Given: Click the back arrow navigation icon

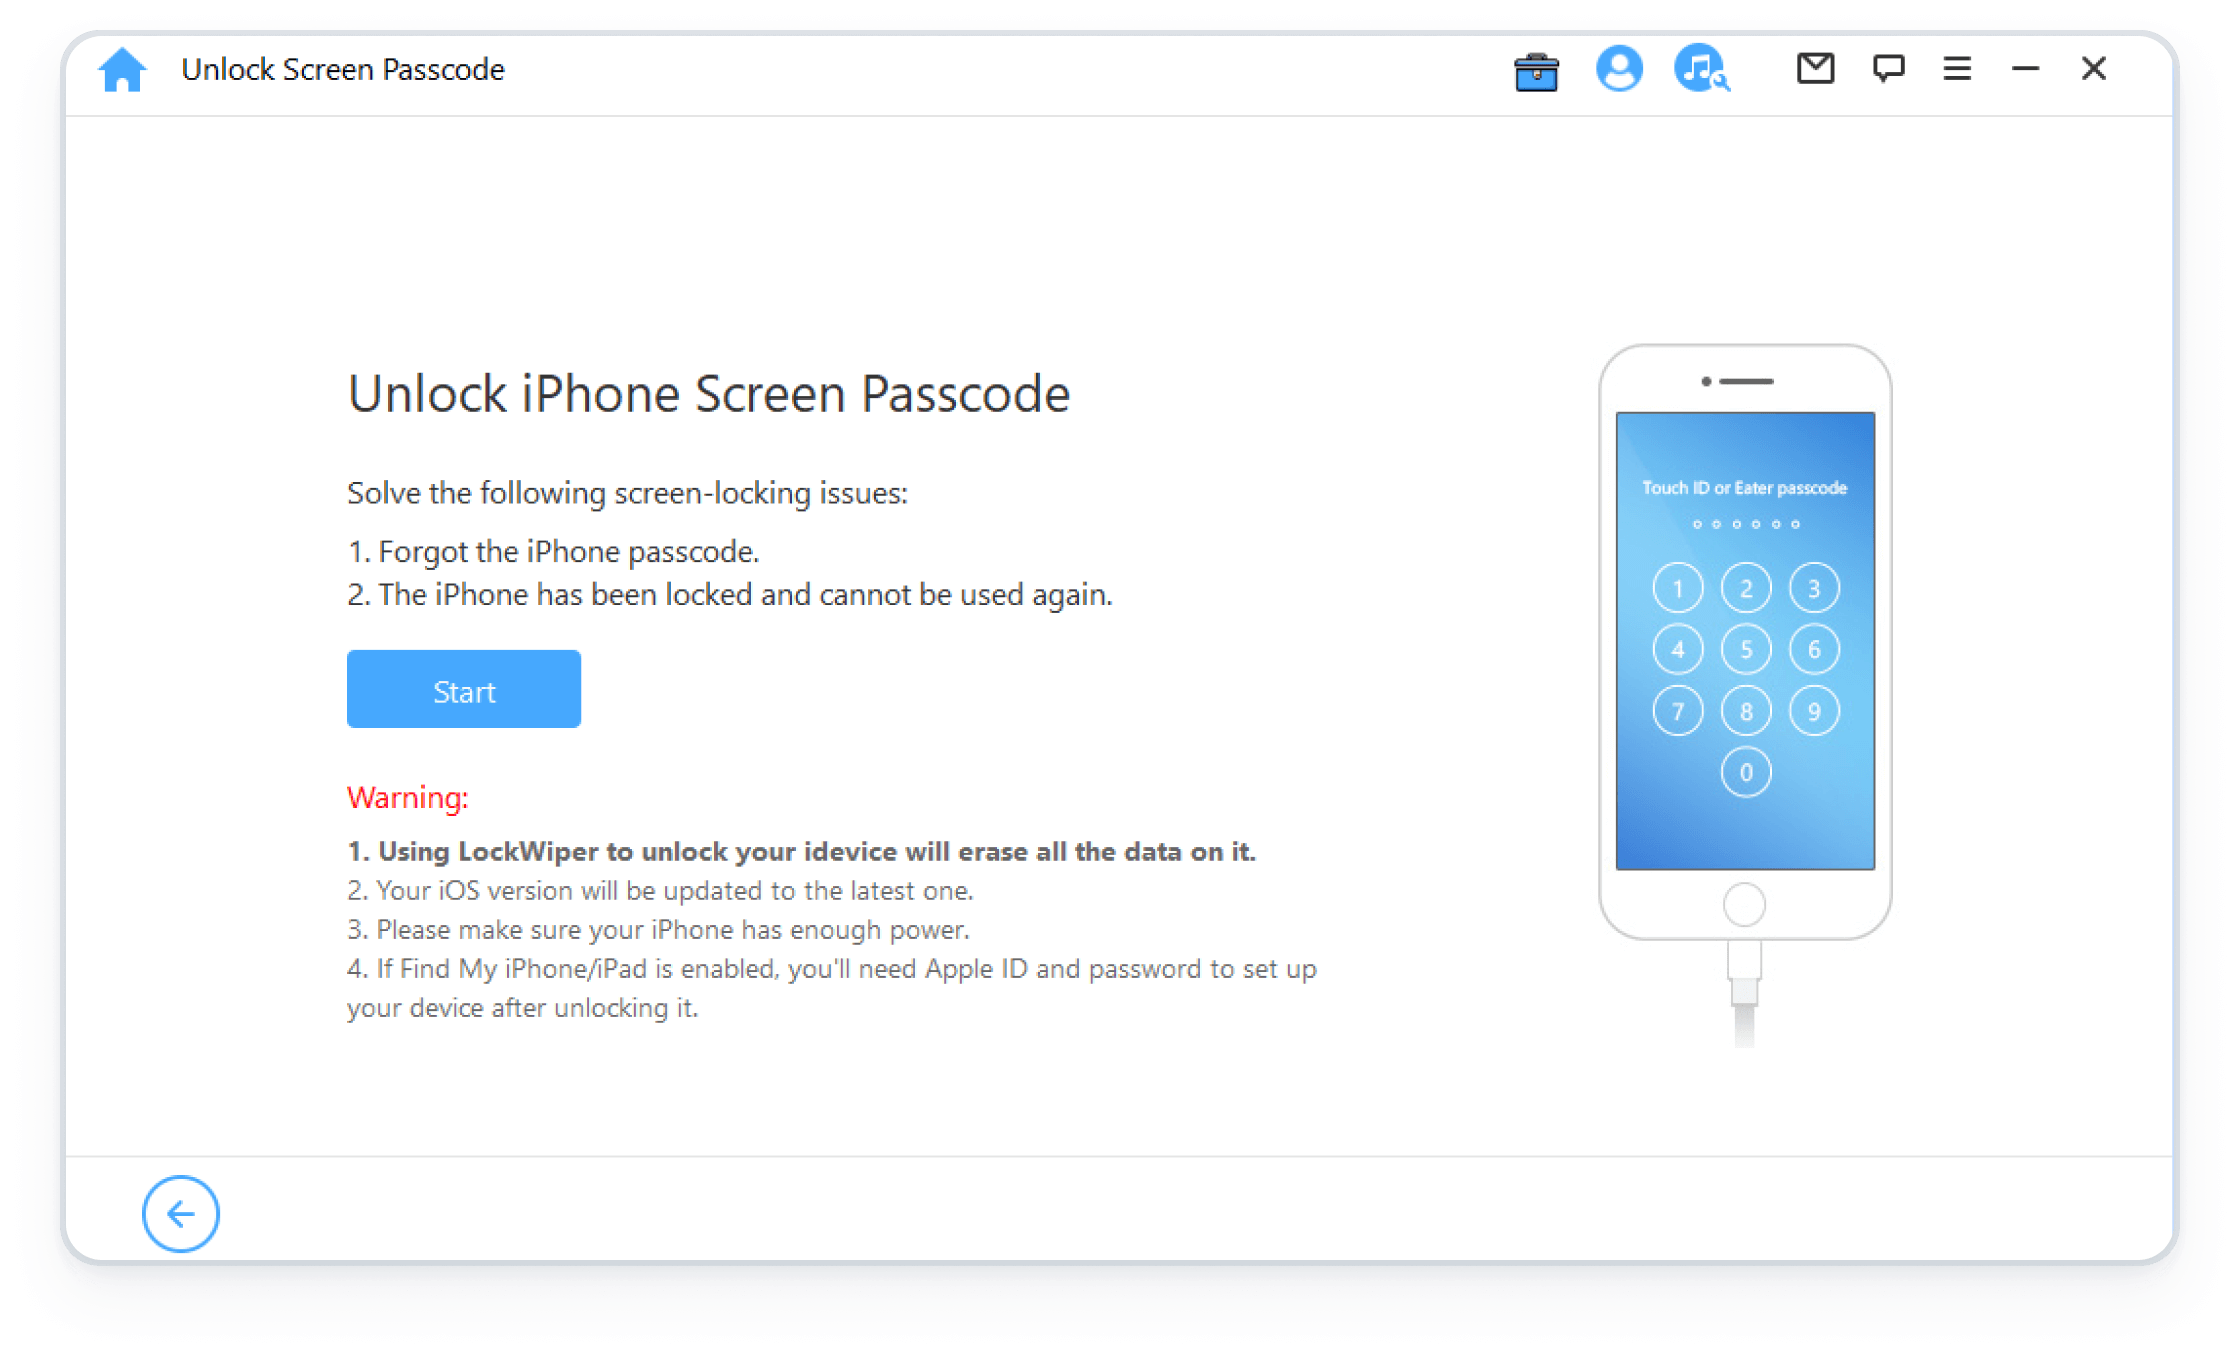Looking at the screenshot, I should click(179, 1214).
